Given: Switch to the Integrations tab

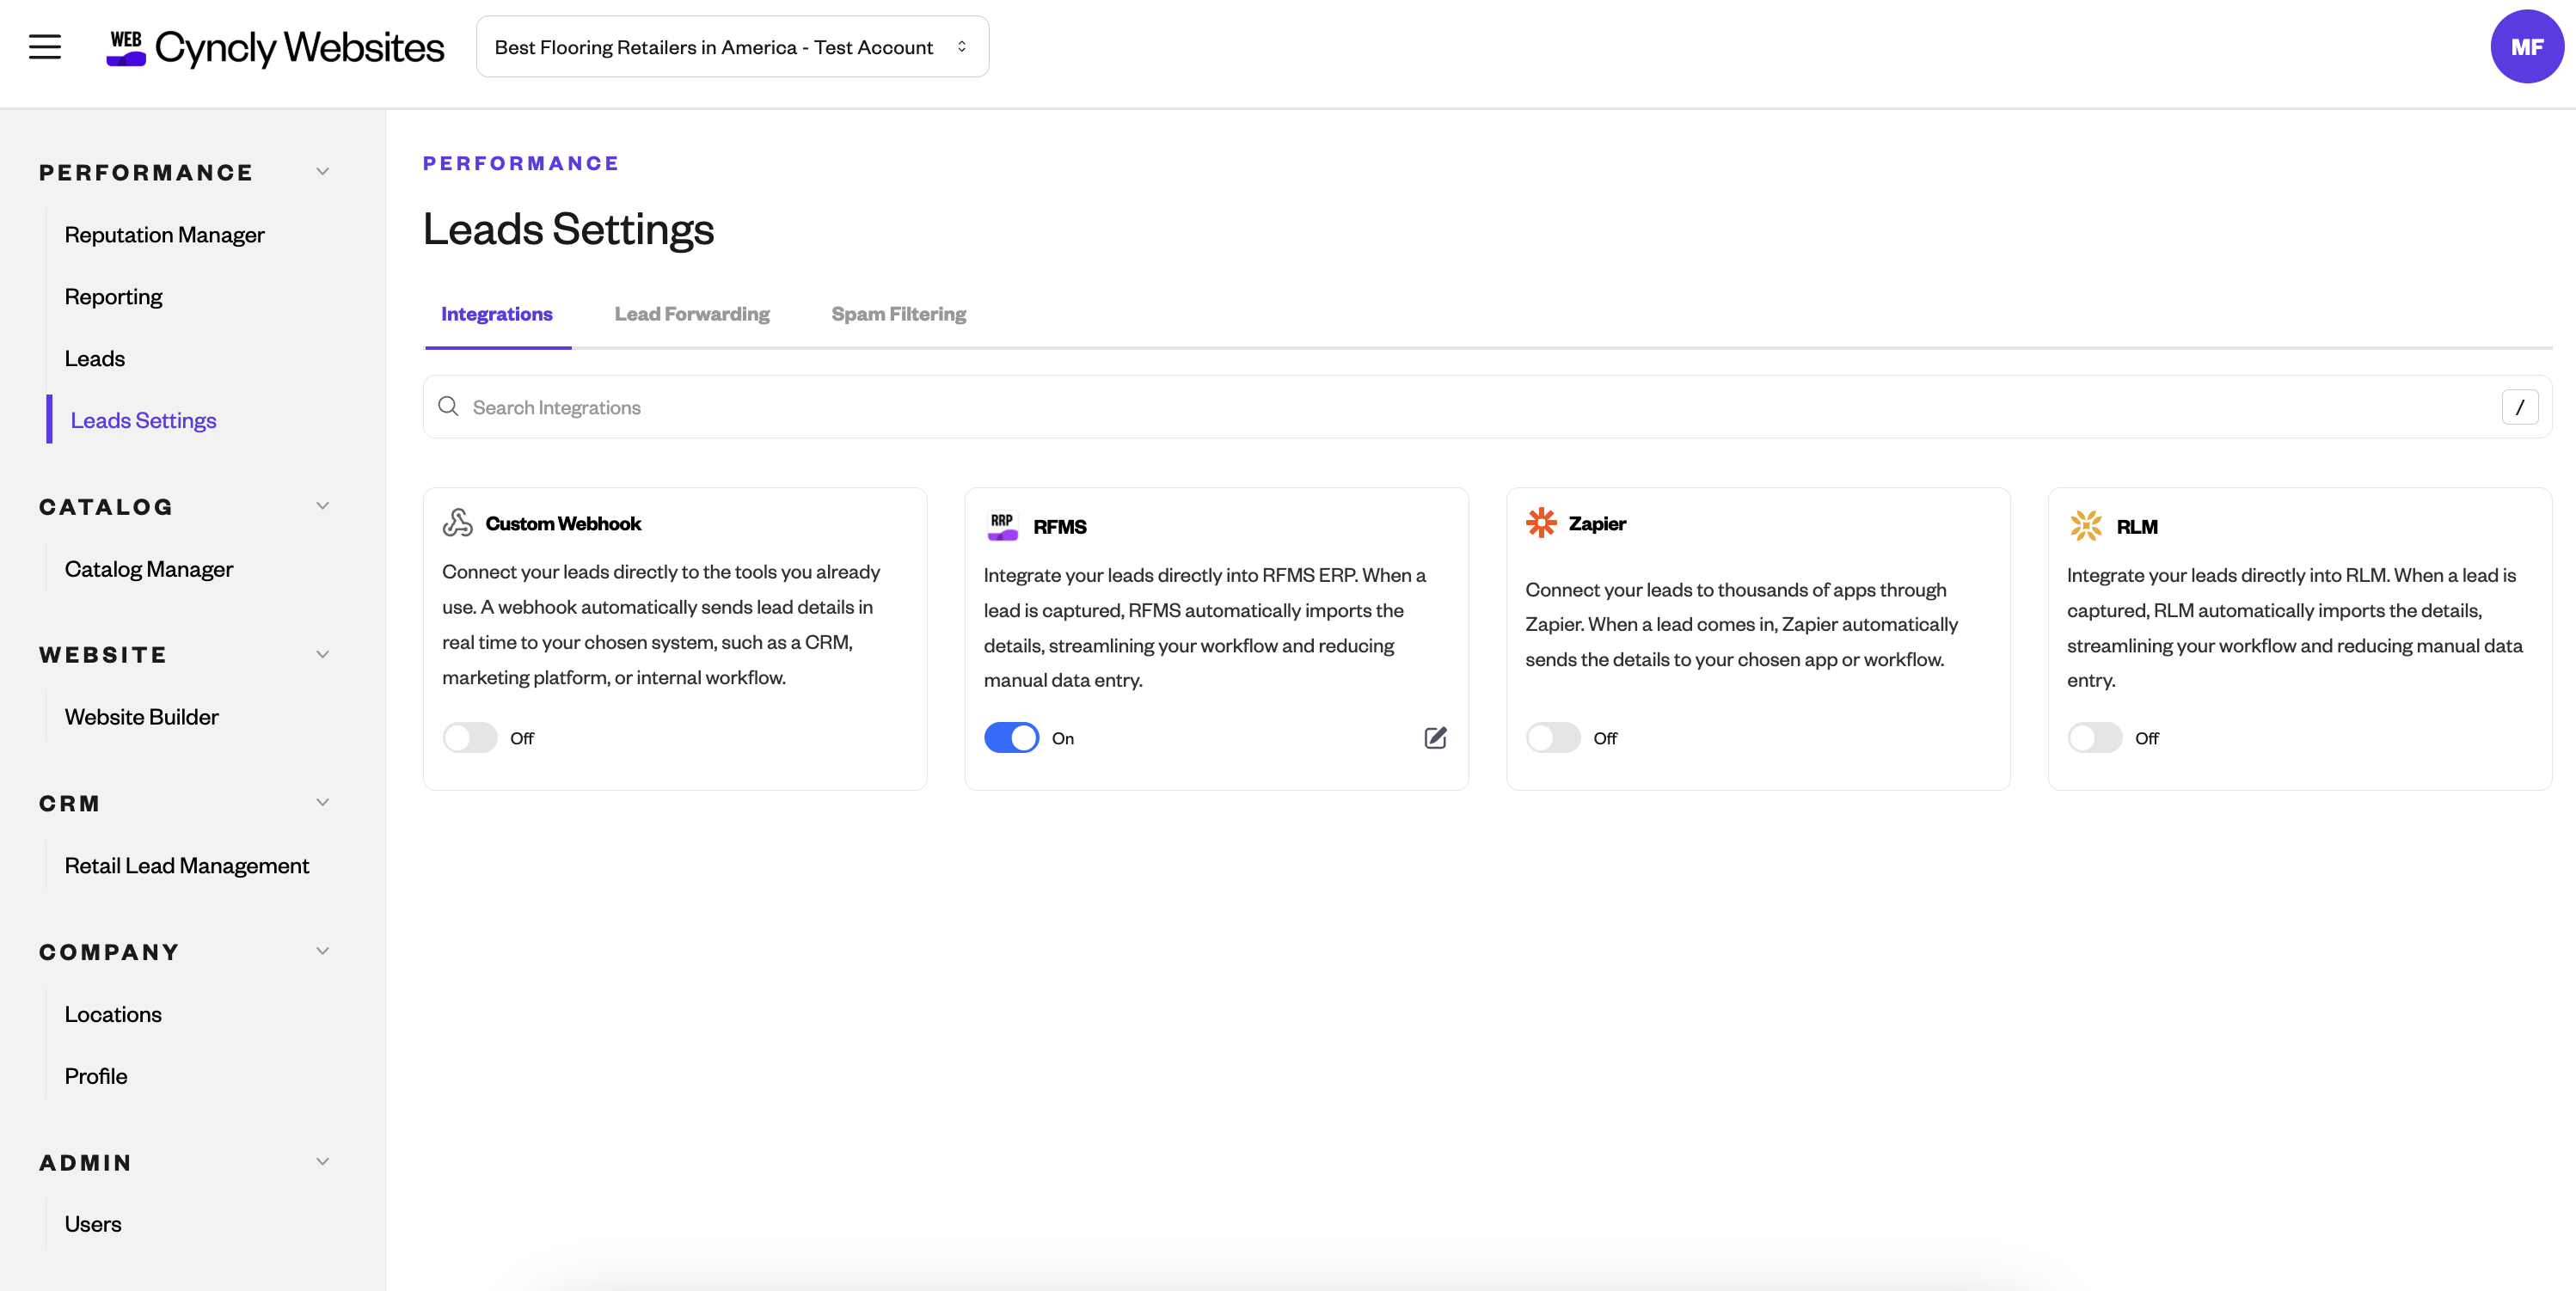Looking at the screenshot, I should coord(497,314).
